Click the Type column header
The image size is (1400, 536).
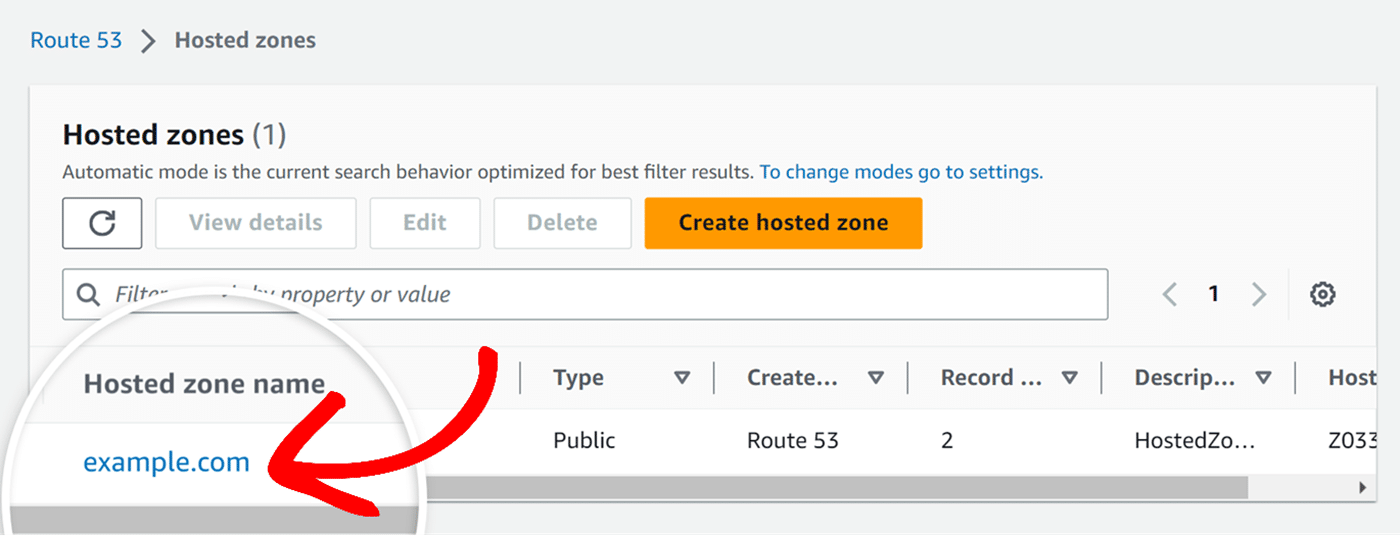[x=579, y=378]
